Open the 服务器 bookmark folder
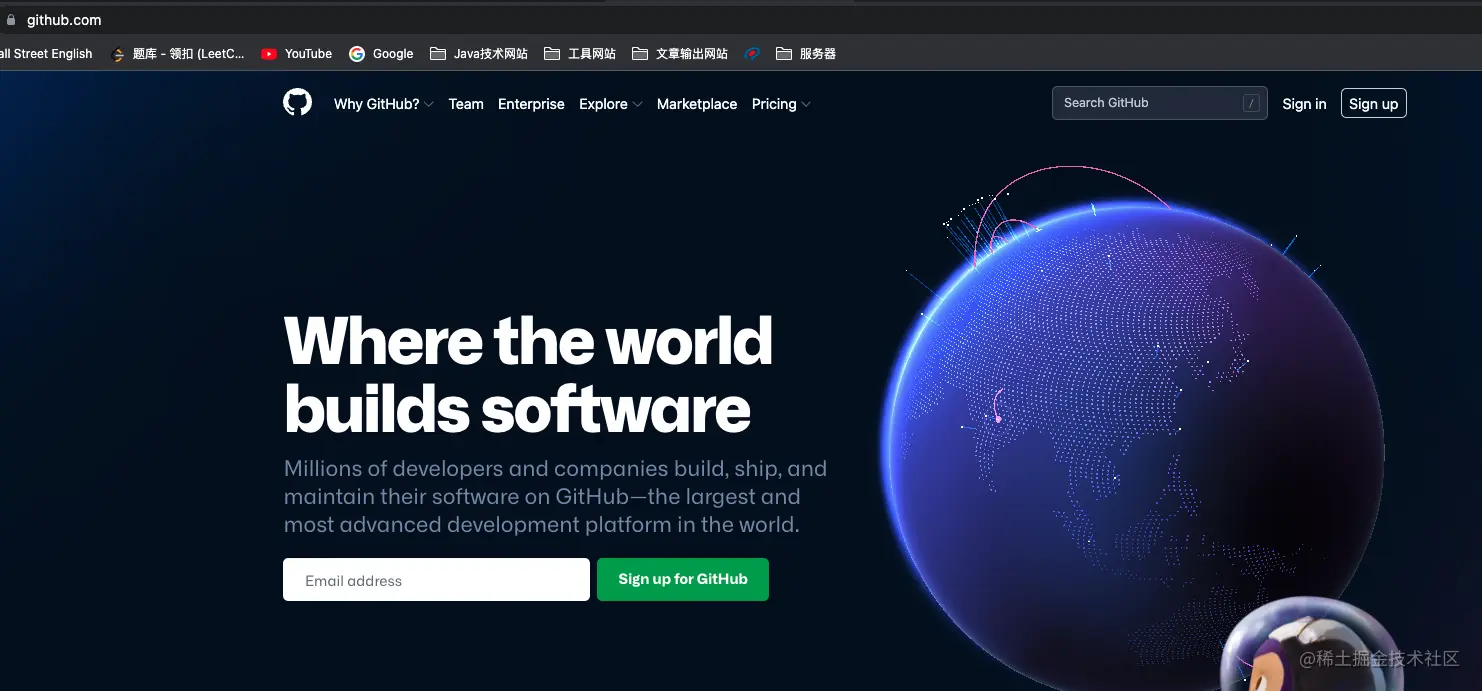Image resolution: width=1482 pixels, height=691 pixels. coord(806,54)
